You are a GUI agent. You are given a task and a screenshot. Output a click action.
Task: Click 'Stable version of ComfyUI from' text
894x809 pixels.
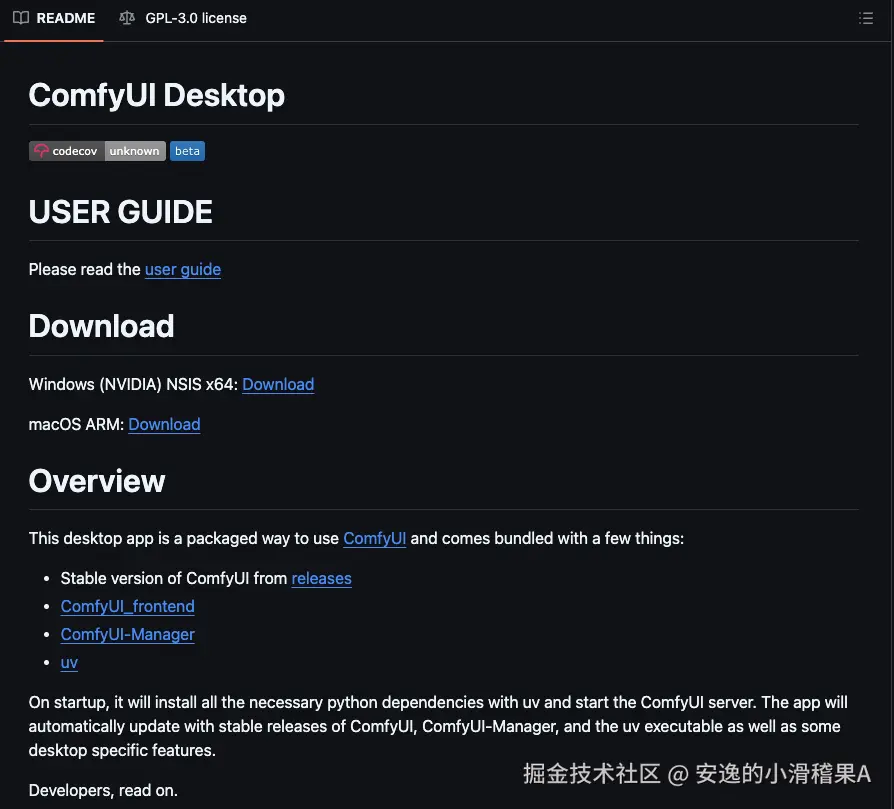point(174,578)
